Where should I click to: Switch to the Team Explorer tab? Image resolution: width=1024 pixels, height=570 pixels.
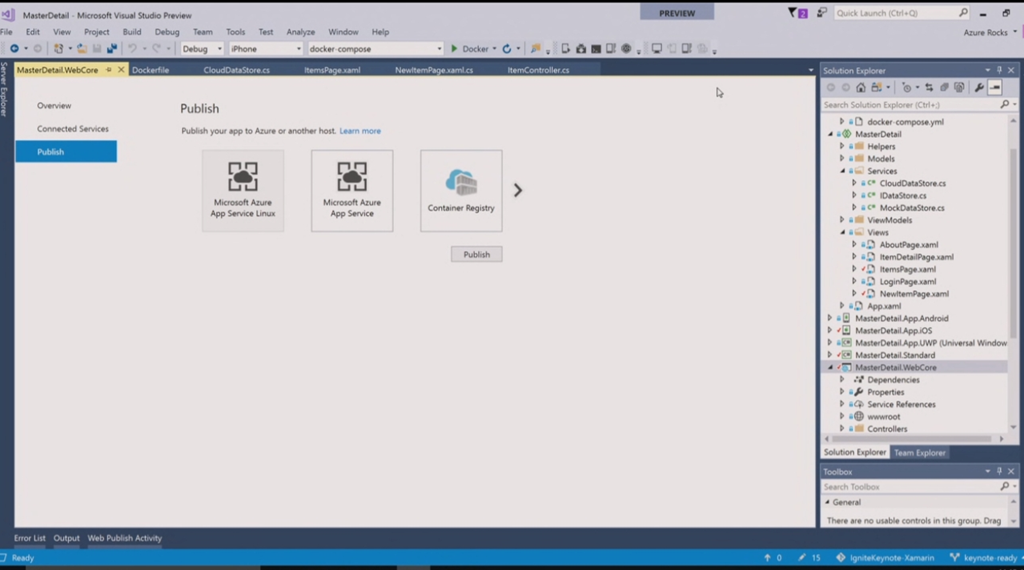click(920, 452)
